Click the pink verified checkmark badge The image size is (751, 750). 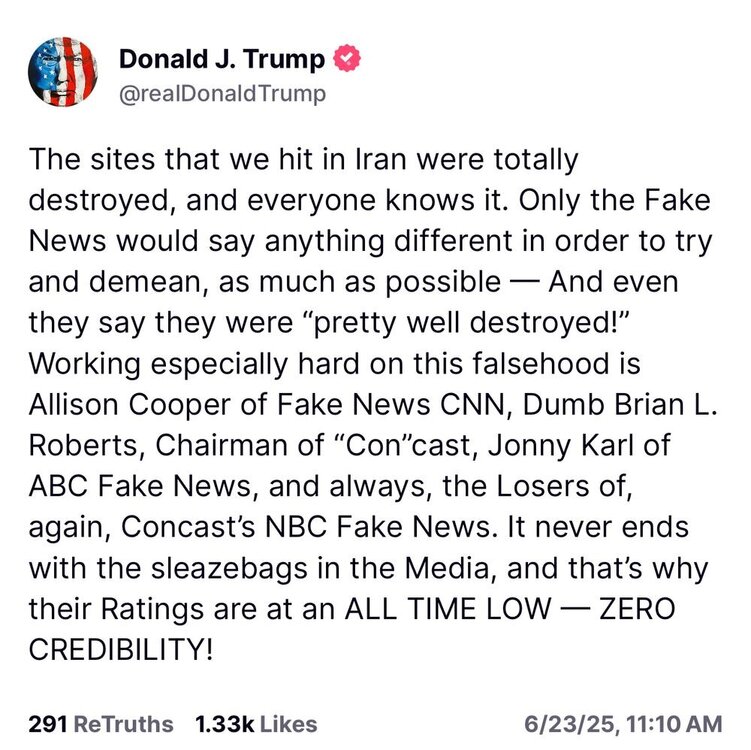(347, 58)
